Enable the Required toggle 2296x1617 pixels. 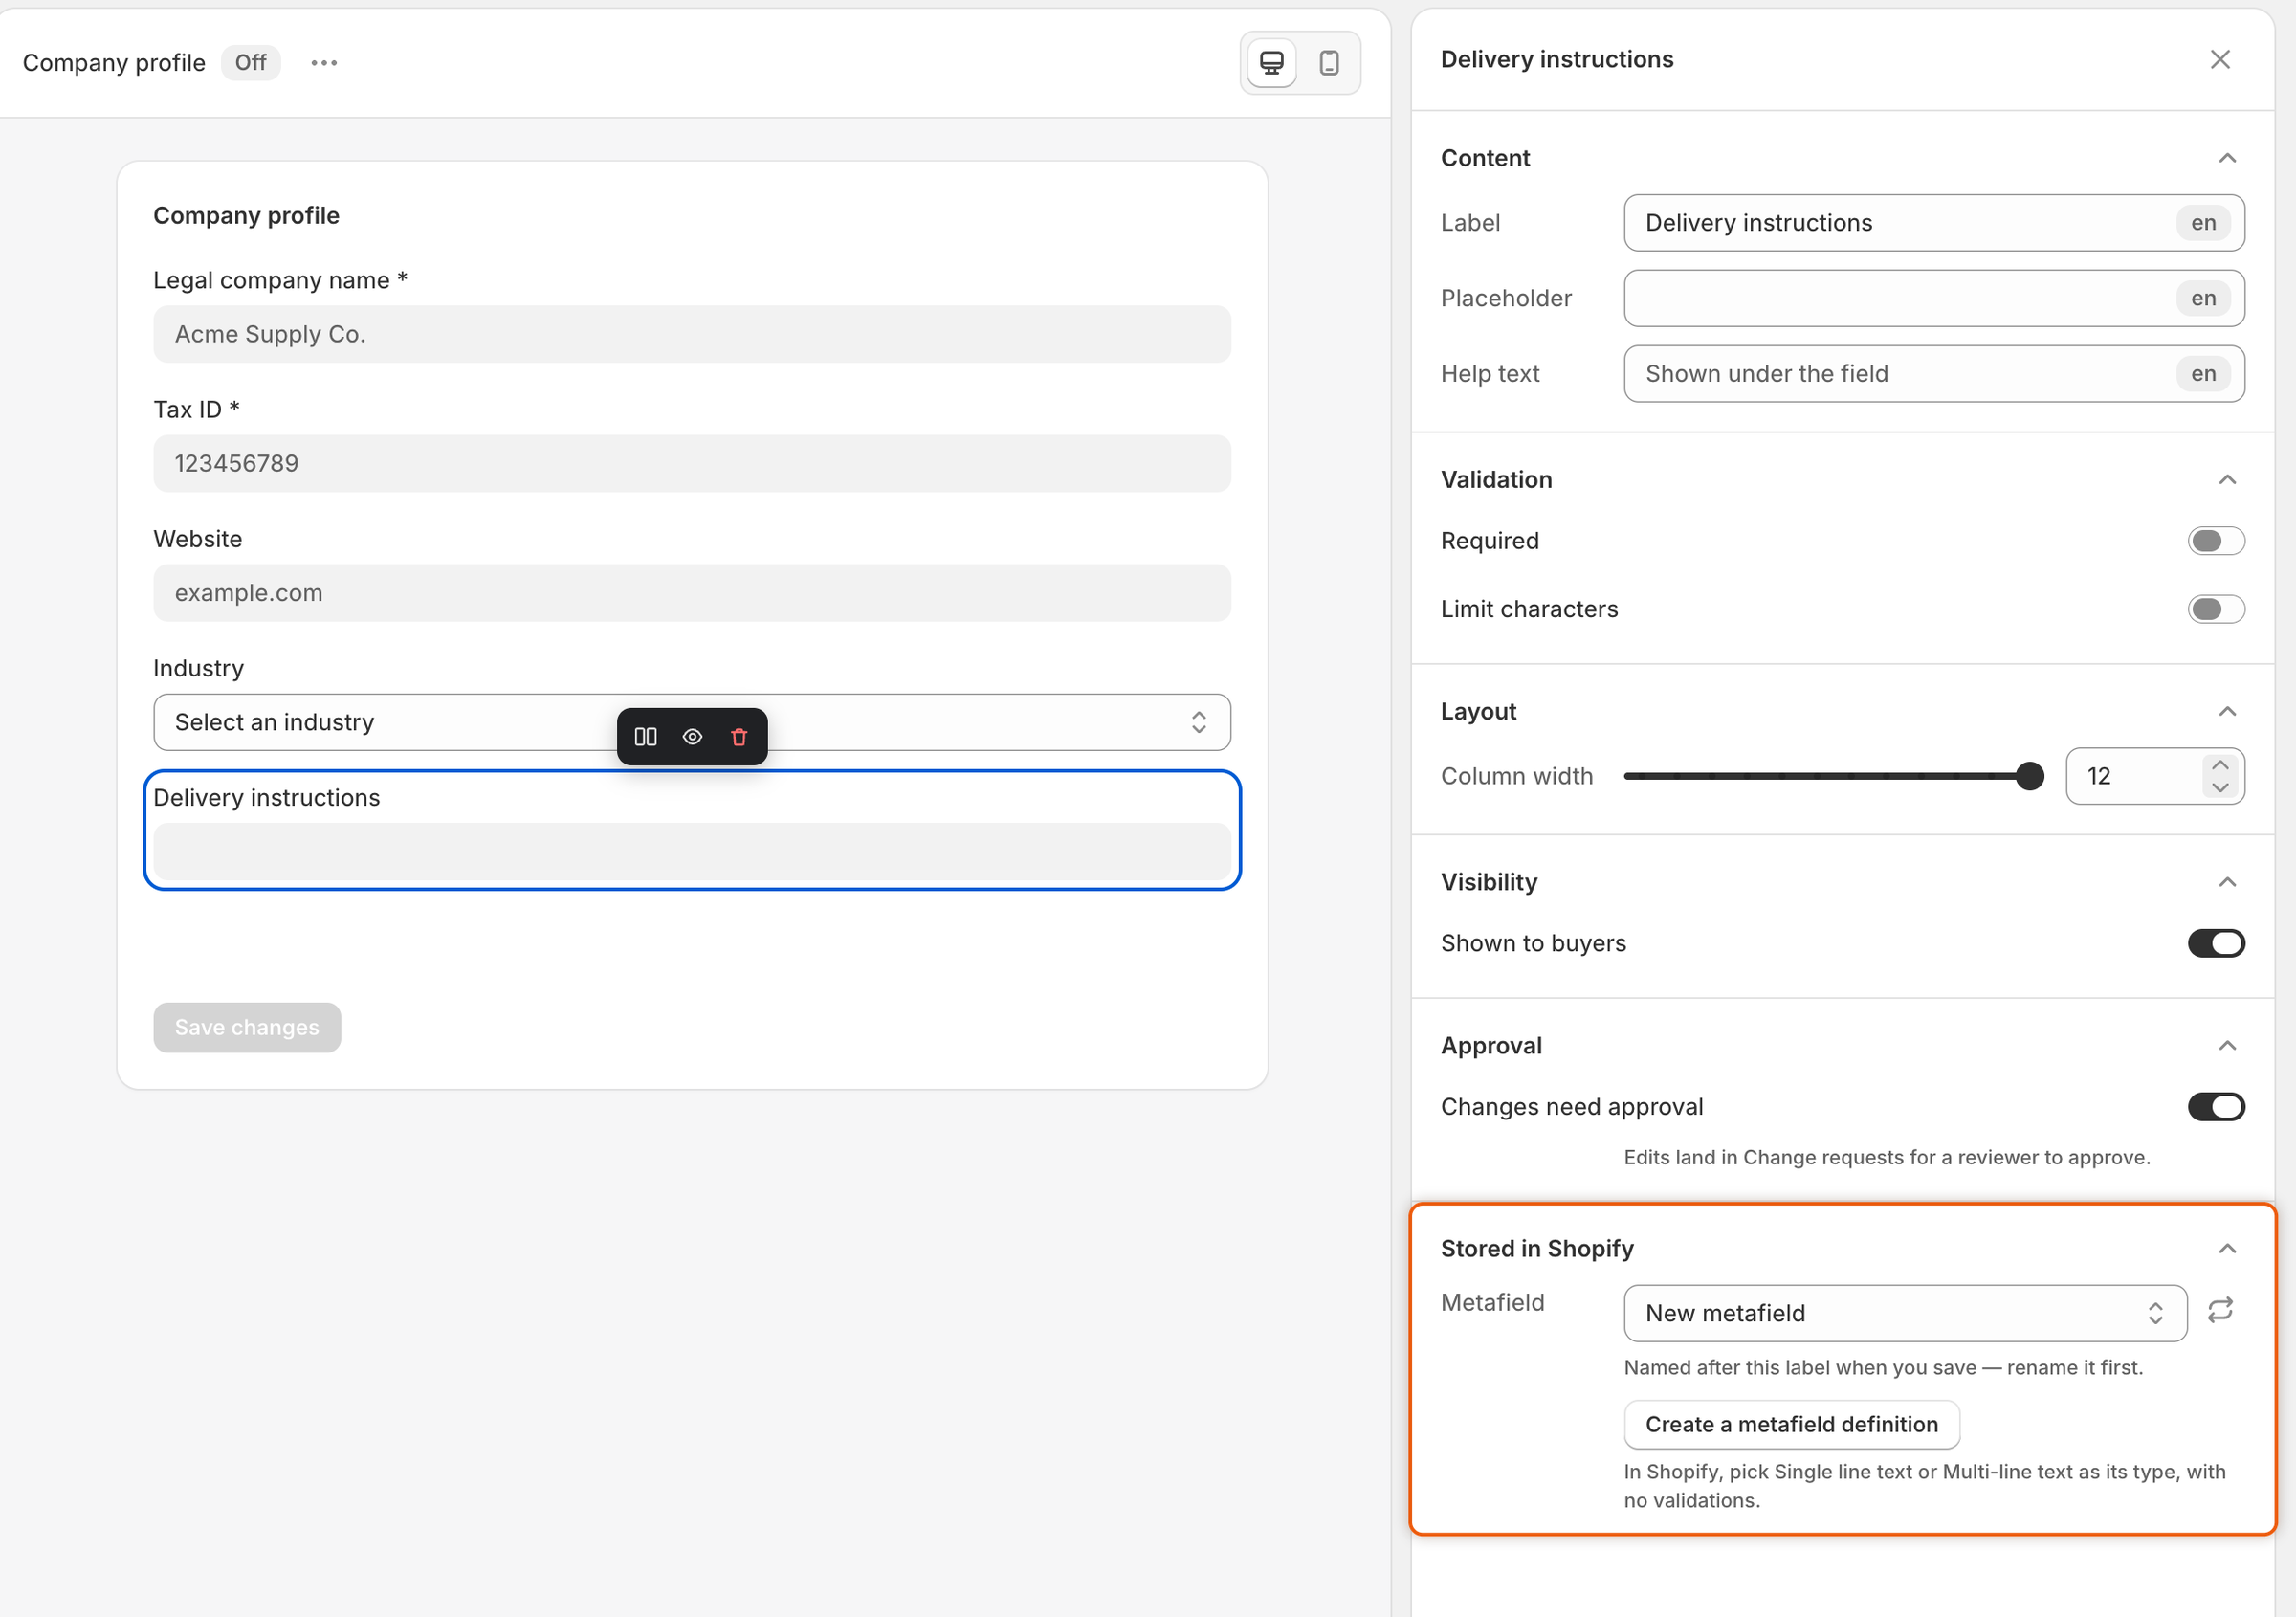[2216, 541]
